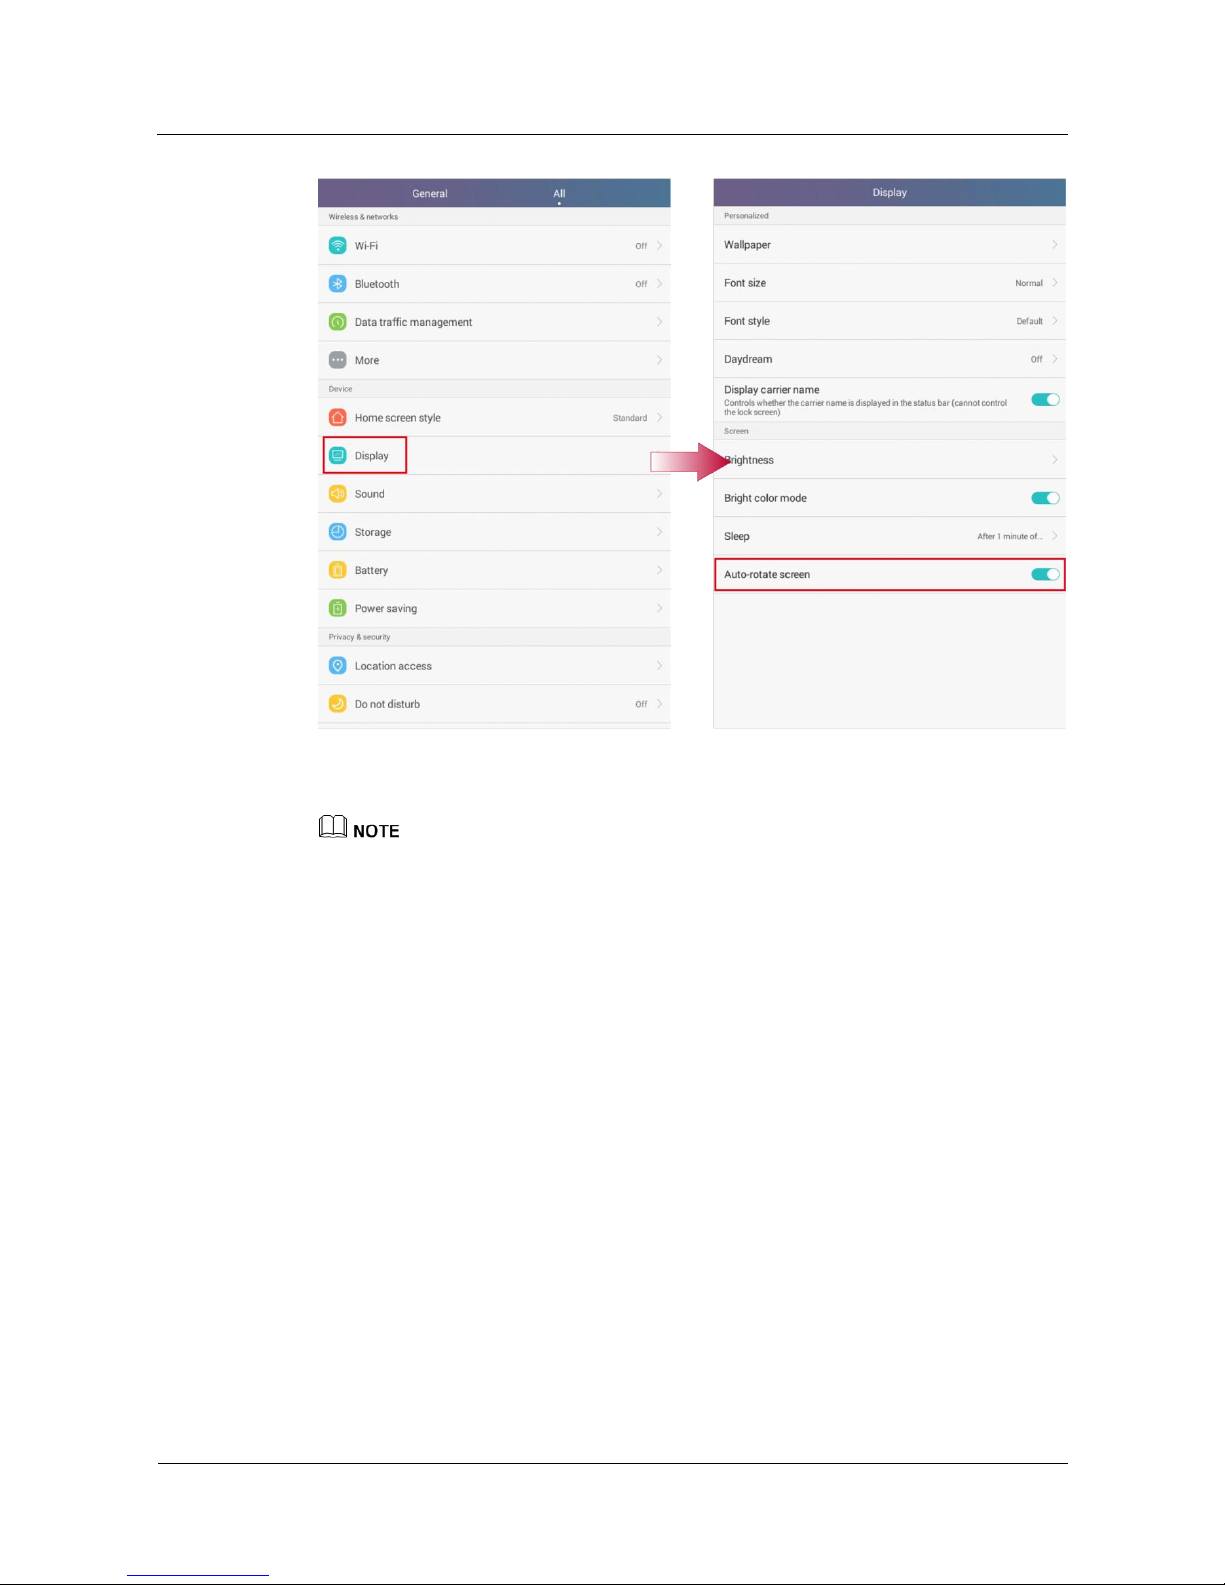
Task: Tap the Battery icon
Action: point(338,570)
